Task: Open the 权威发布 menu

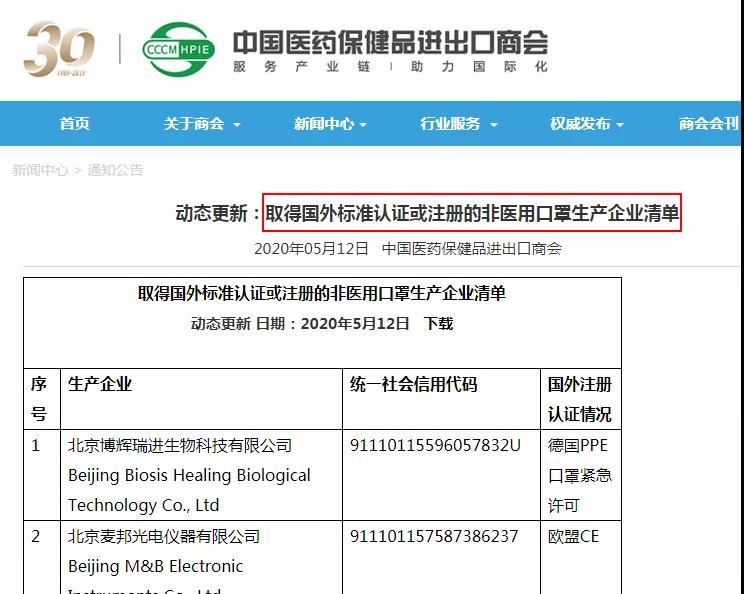Action: click(580, 124)
